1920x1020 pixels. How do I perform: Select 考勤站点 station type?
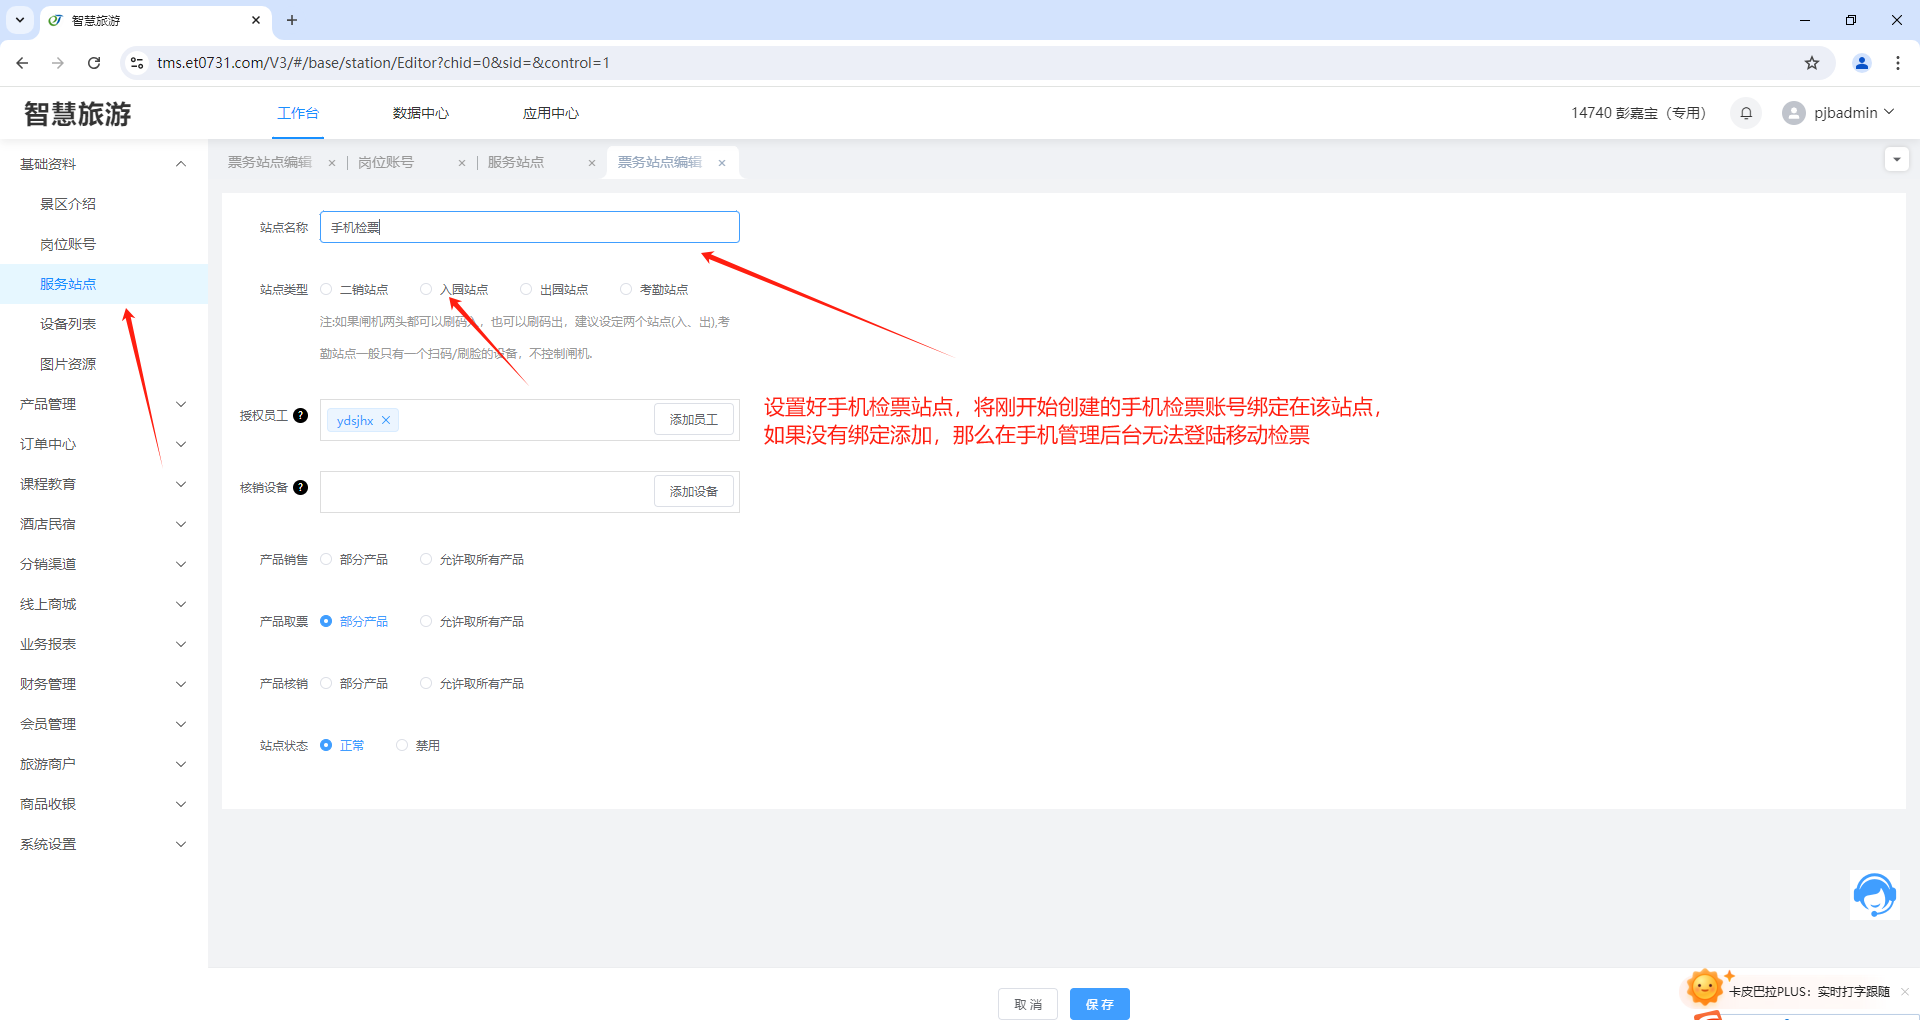tap(626, 290)
